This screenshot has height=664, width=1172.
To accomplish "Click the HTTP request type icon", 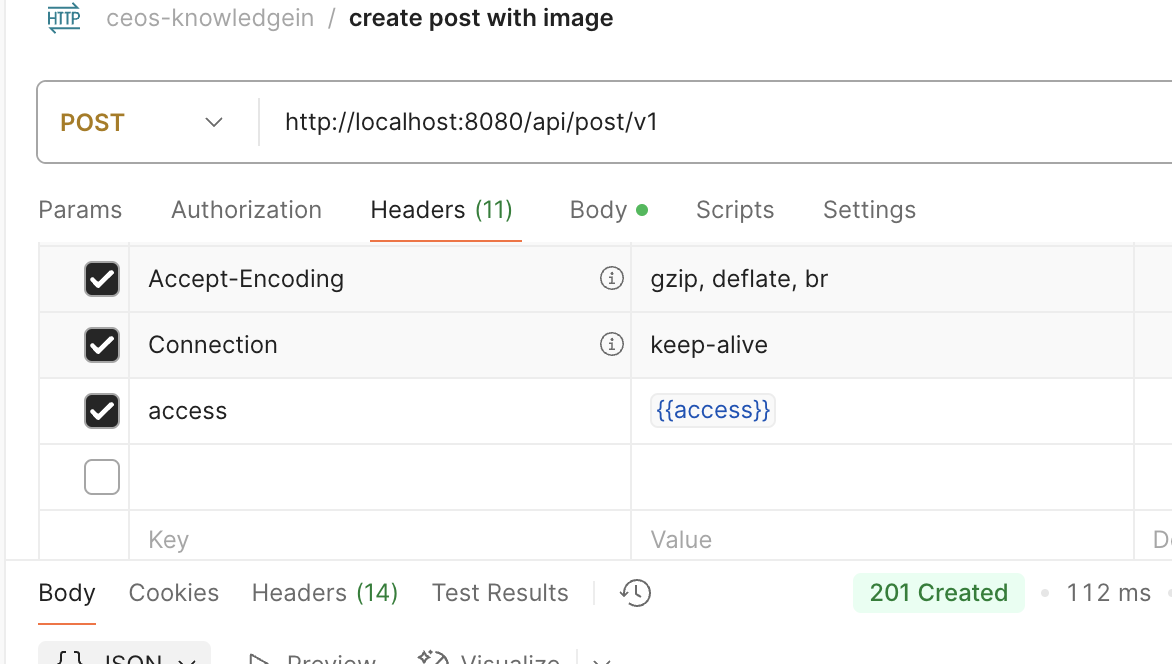I will tap(64, 18).
